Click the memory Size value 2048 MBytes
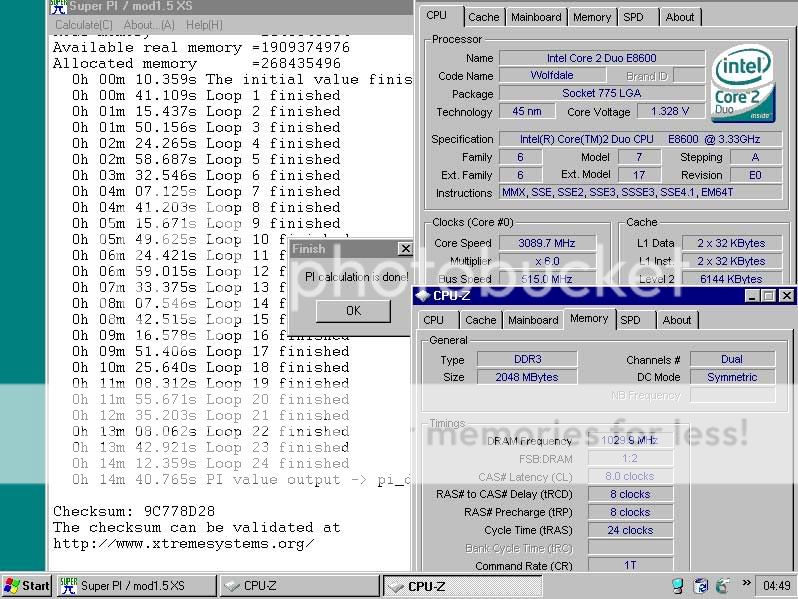 pyautogui.click(x=527, y=377)
